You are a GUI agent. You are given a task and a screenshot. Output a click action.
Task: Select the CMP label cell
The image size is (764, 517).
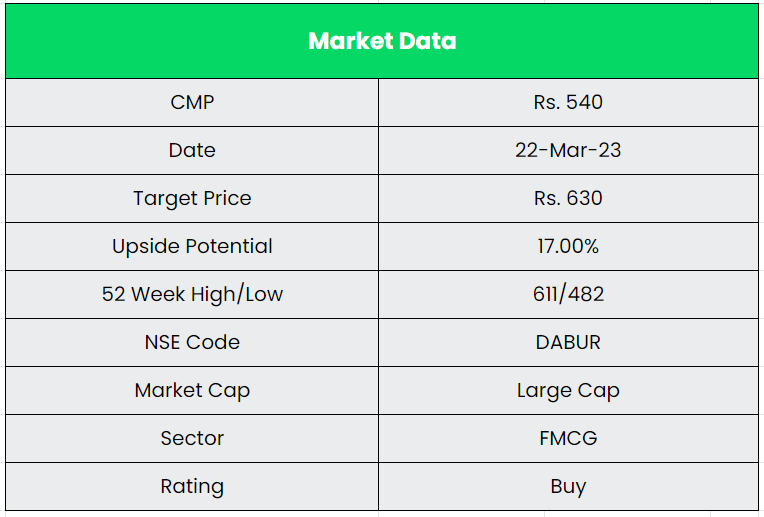pyautogui.click(x=192, y=102)
